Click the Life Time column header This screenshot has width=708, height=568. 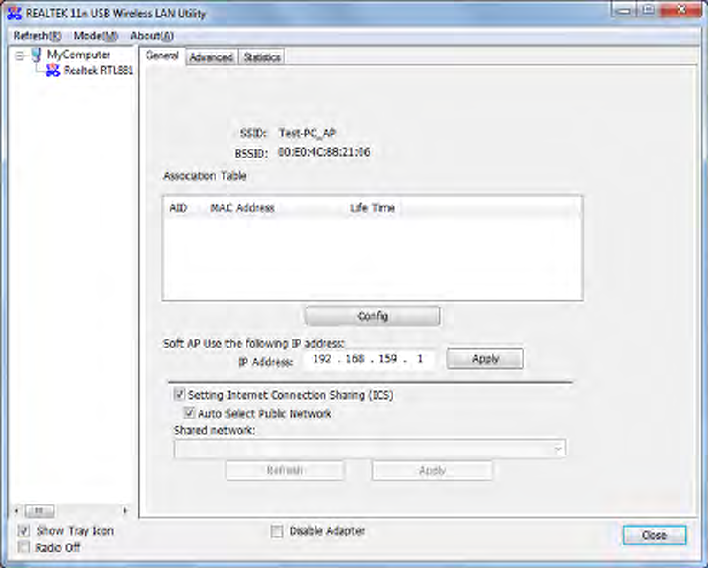373,208
